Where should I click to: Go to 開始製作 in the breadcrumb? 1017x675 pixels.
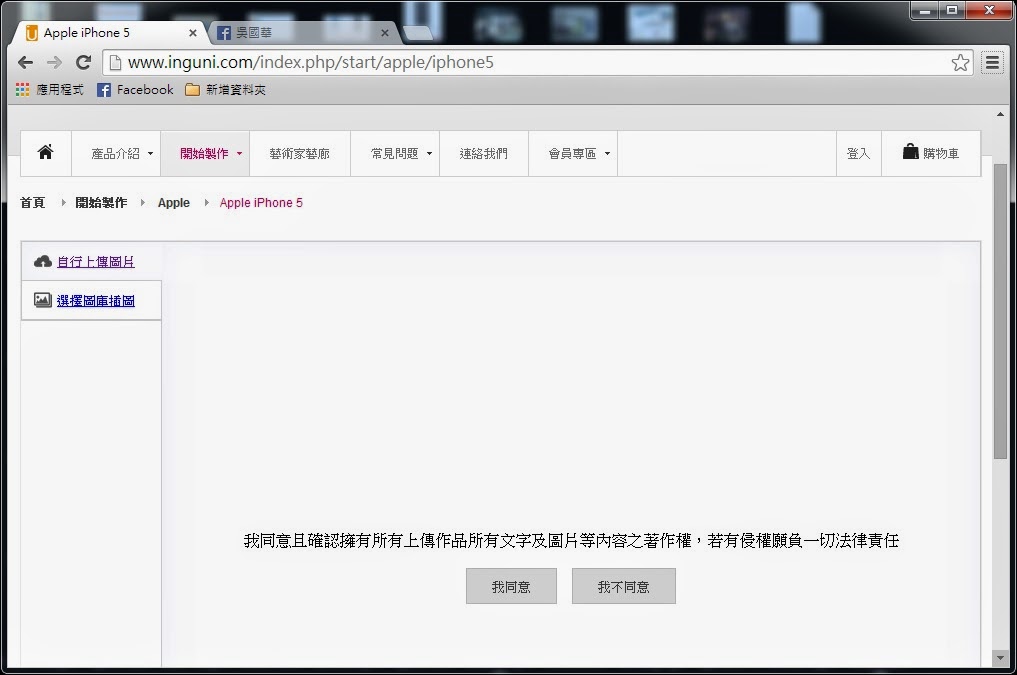(x=101, y=202)
